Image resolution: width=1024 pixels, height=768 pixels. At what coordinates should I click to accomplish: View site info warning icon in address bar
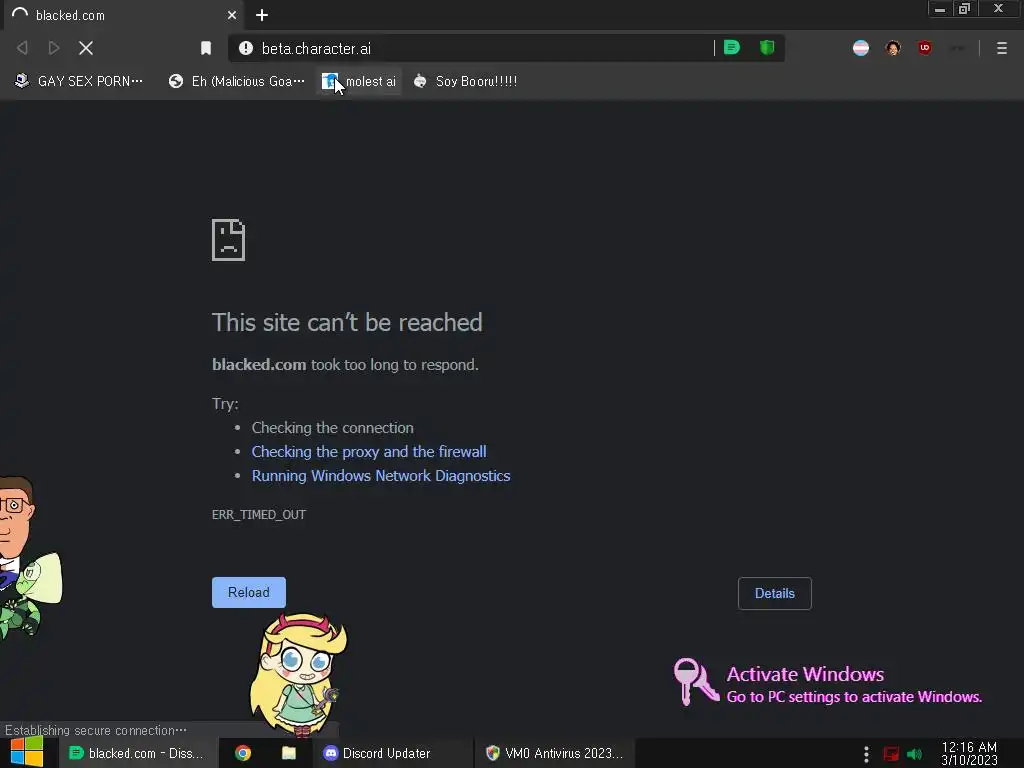[246, 48]
